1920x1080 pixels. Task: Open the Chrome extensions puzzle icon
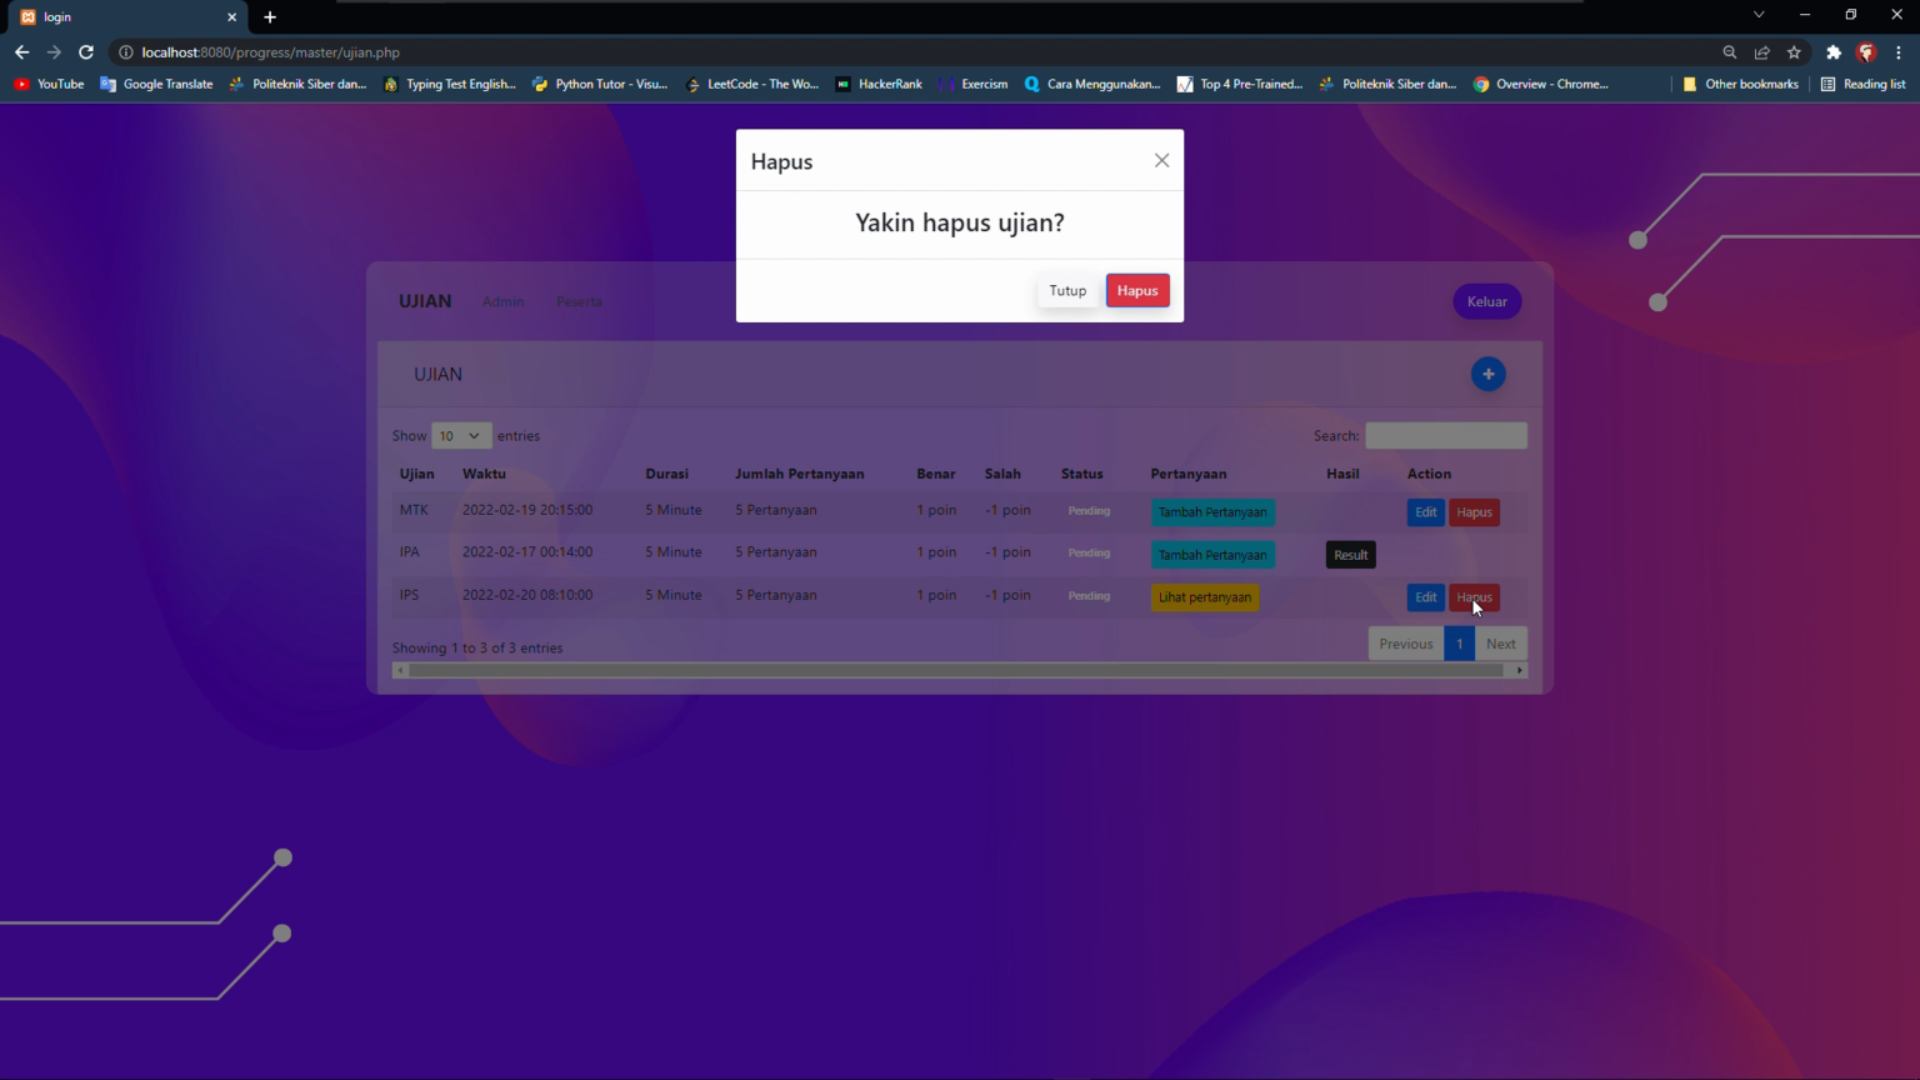[1833, 52]
